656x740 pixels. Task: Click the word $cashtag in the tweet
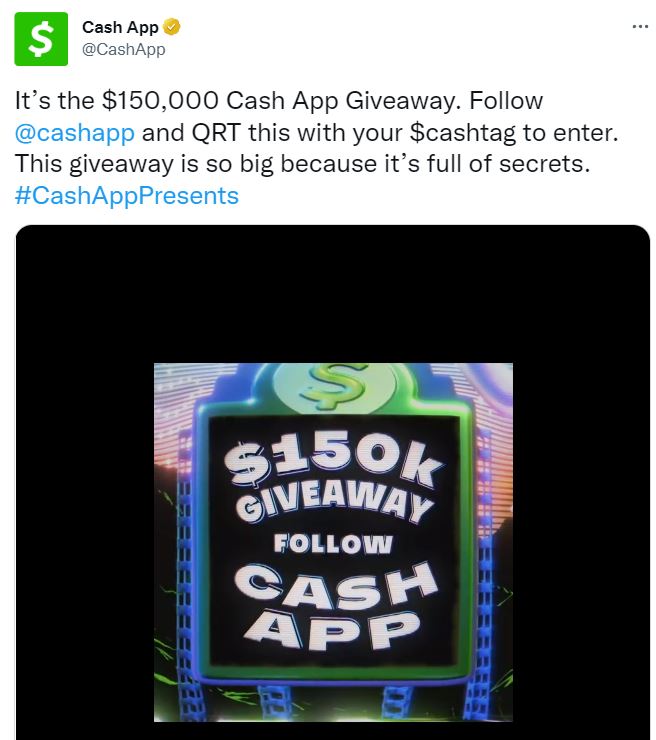coord(463,133)
